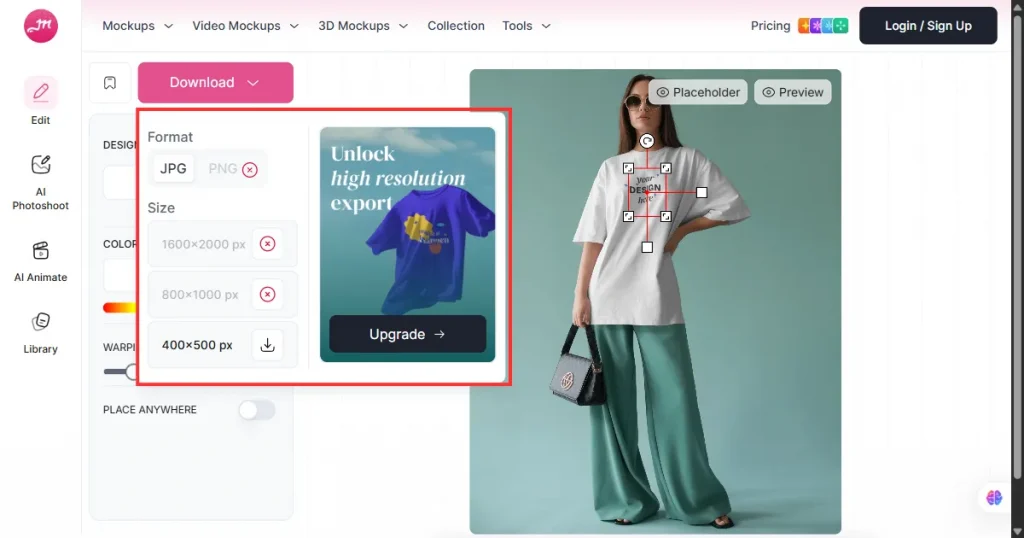
Task: Click the Login / Sign Up button
Action: tap(928, 26)
